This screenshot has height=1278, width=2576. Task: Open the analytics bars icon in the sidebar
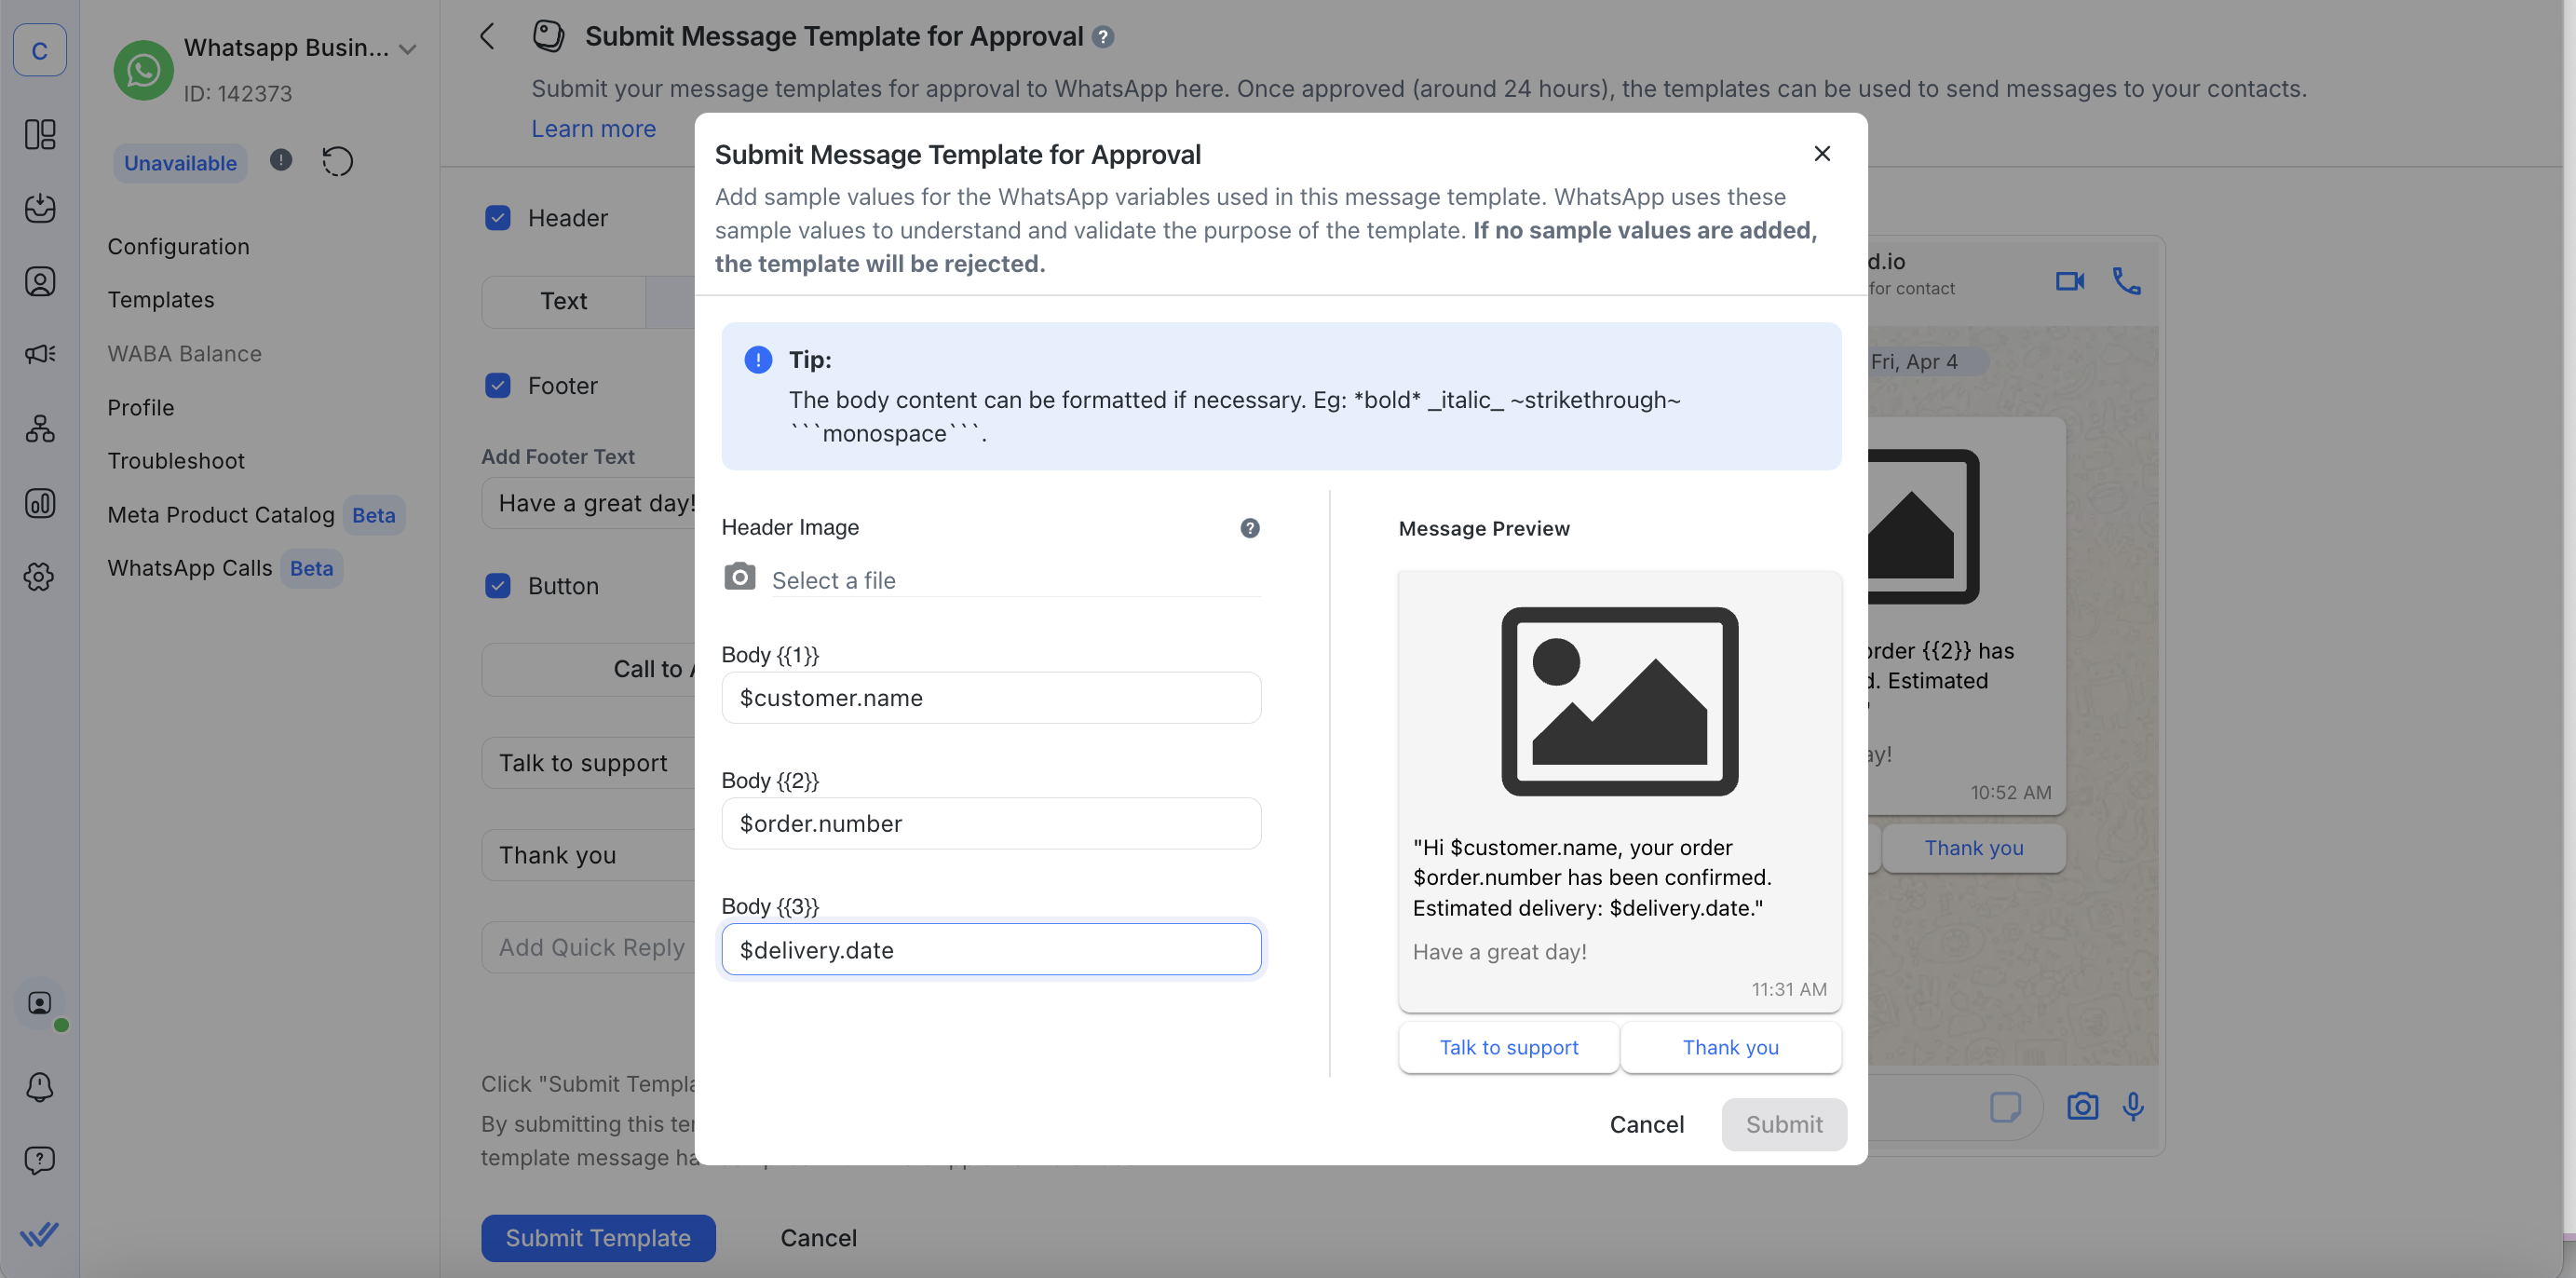pos(39,504)
